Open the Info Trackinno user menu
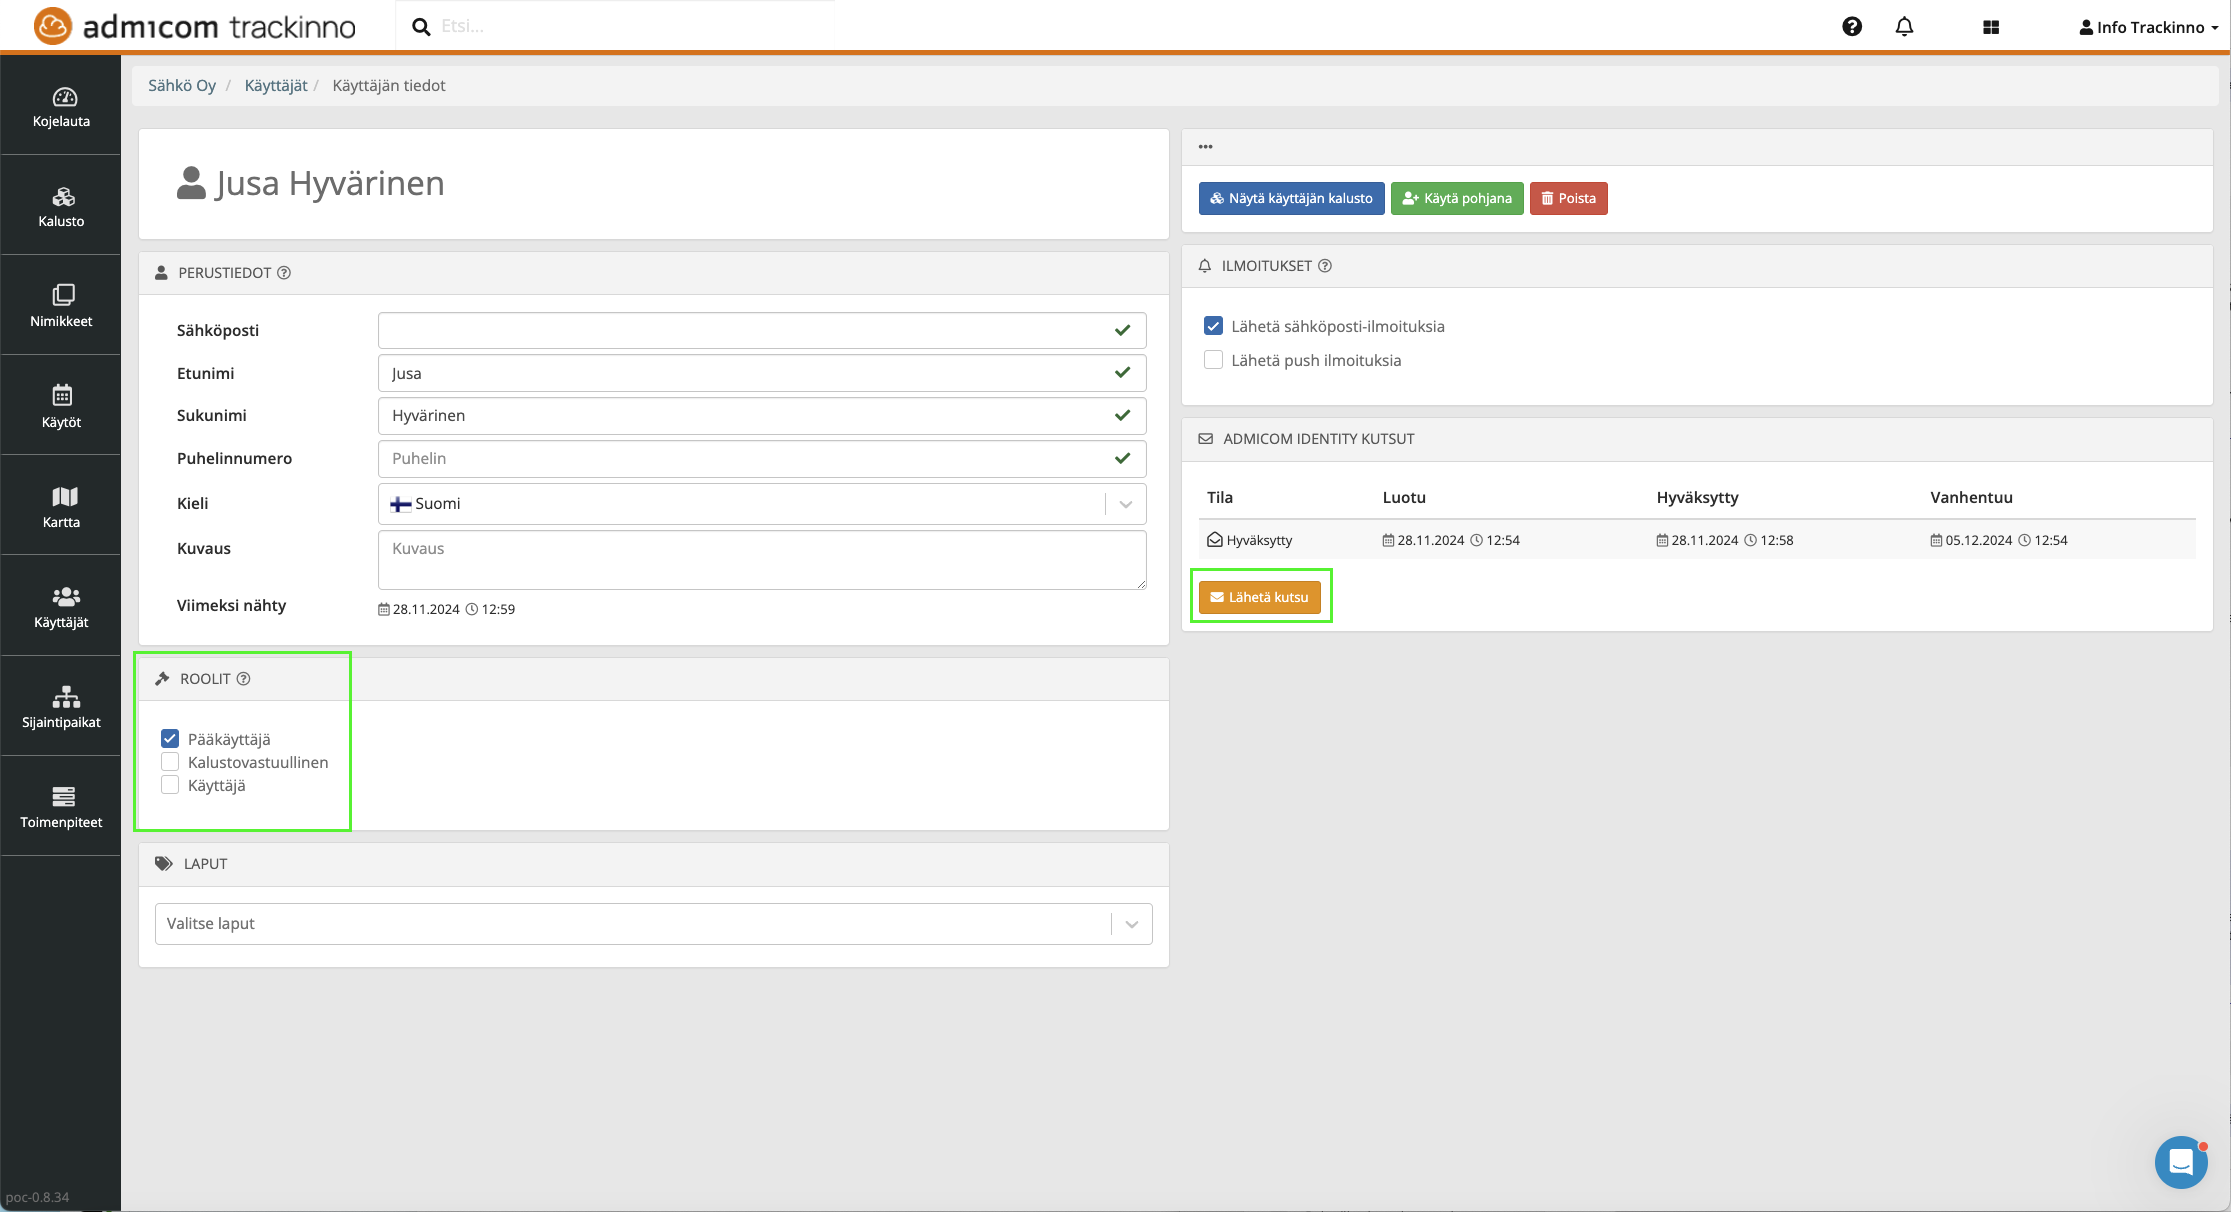 pyautogui.click(x=2148, y=27)
